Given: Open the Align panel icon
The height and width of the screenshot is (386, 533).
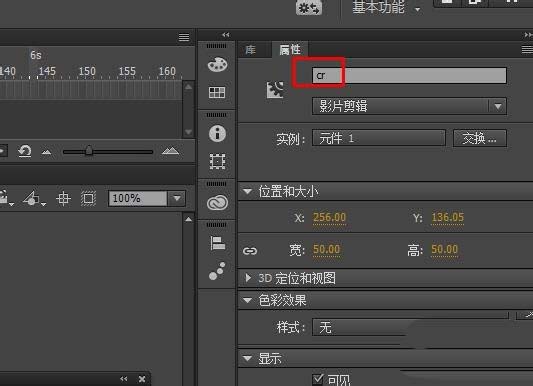Looking at the screenshot, I should point(218,243).
